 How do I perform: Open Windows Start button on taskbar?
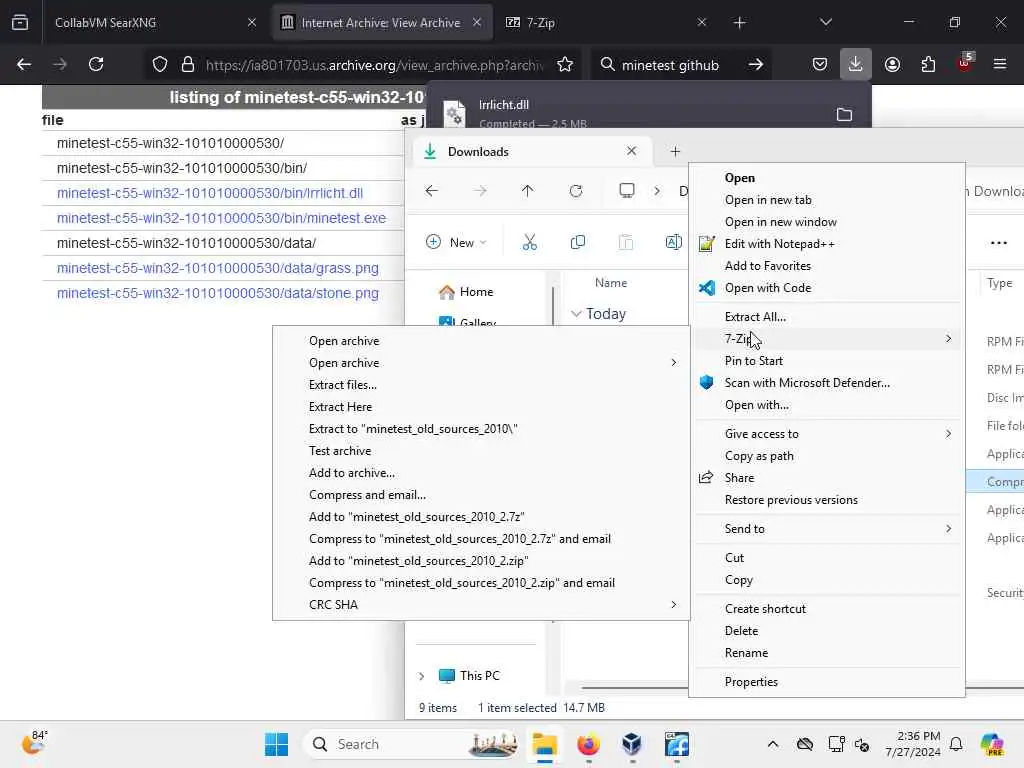pyautogui.click(x=276, y=744)
